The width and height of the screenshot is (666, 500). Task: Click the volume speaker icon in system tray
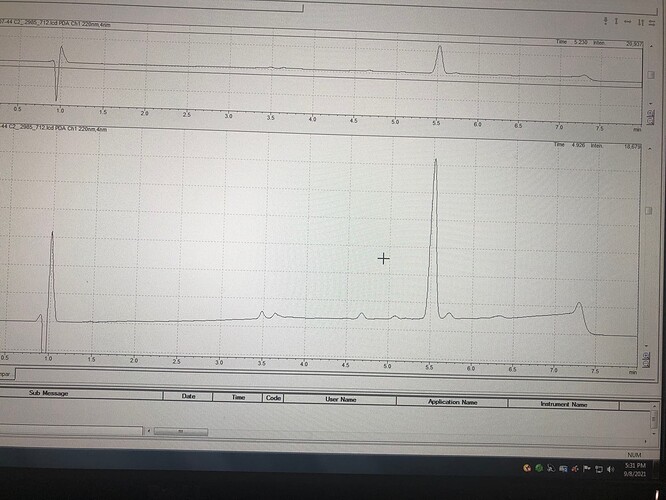tap(609, 468)
